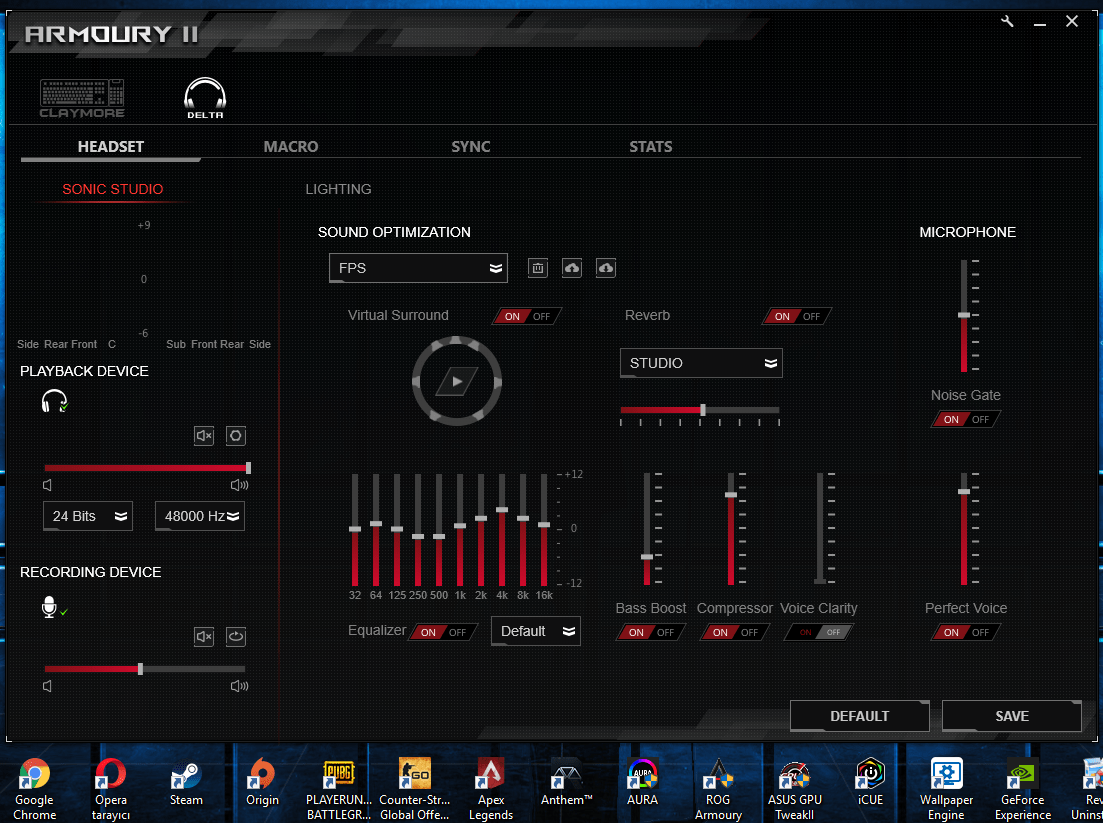Screen dimensions: 1103x823
Task: Select the Delta headset device icon
Action: [x=205, y=98]
